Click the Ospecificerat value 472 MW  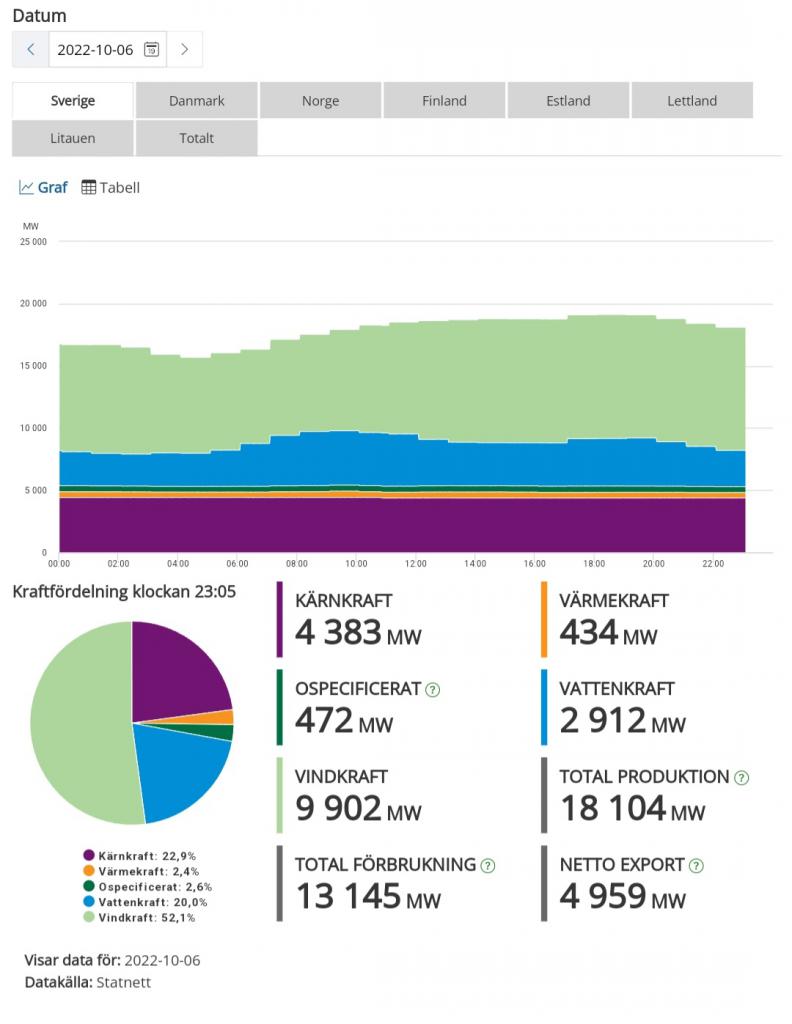click(x=343, y=721)
